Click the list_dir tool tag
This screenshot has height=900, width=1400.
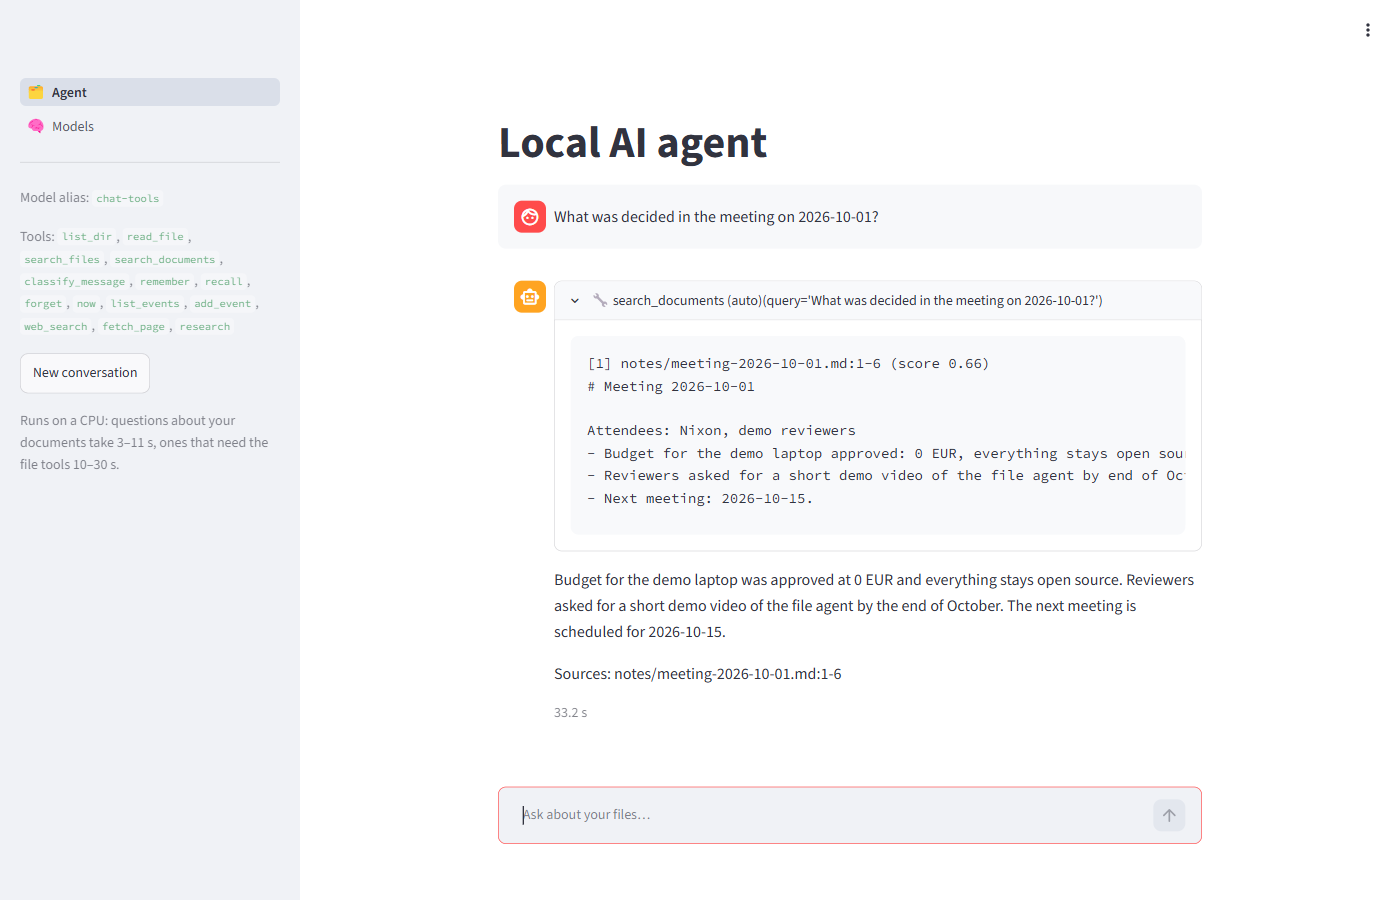point(87,237)
